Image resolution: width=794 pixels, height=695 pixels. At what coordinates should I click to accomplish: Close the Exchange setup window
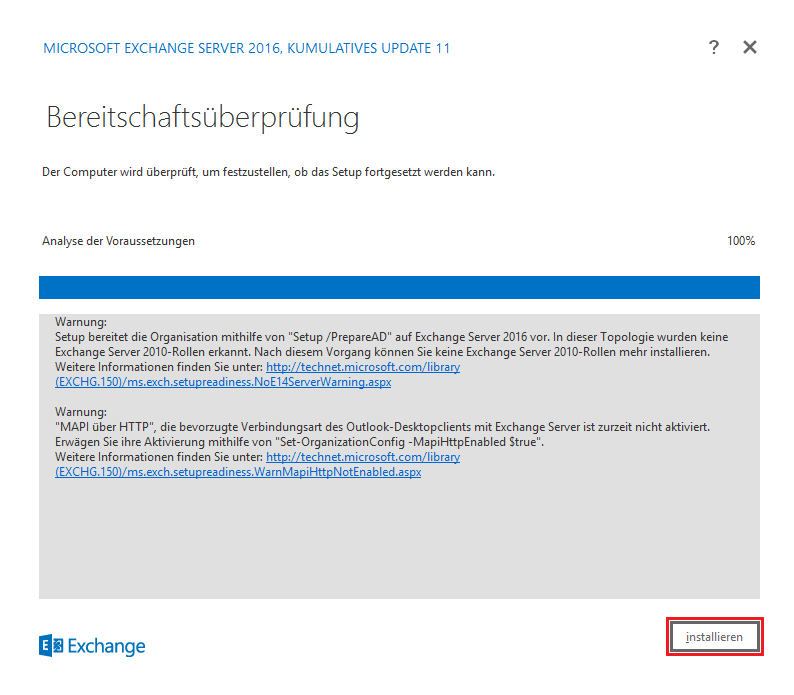click(750, 47)
